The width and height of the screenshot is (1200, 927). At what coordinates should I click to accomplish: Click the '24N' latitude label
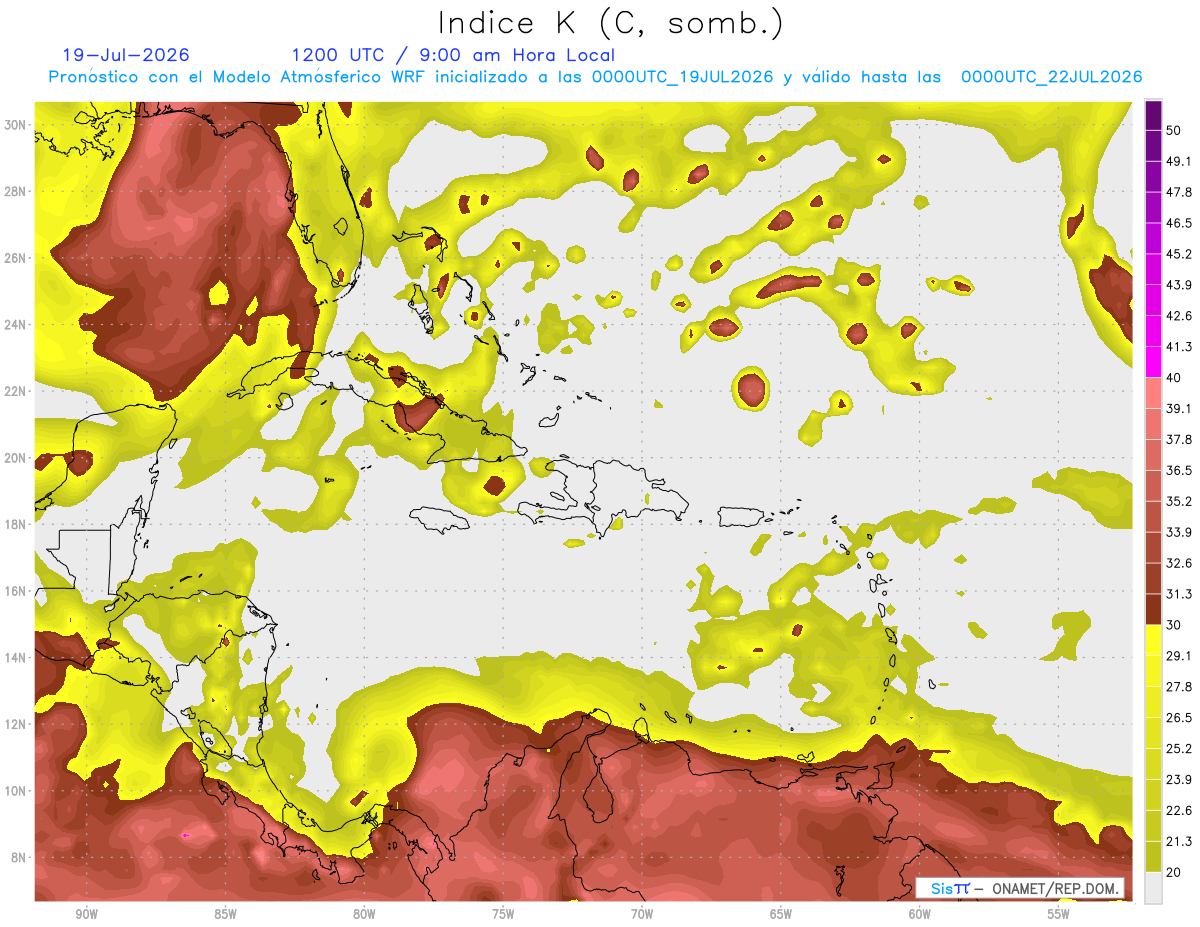tap(16, 325)
